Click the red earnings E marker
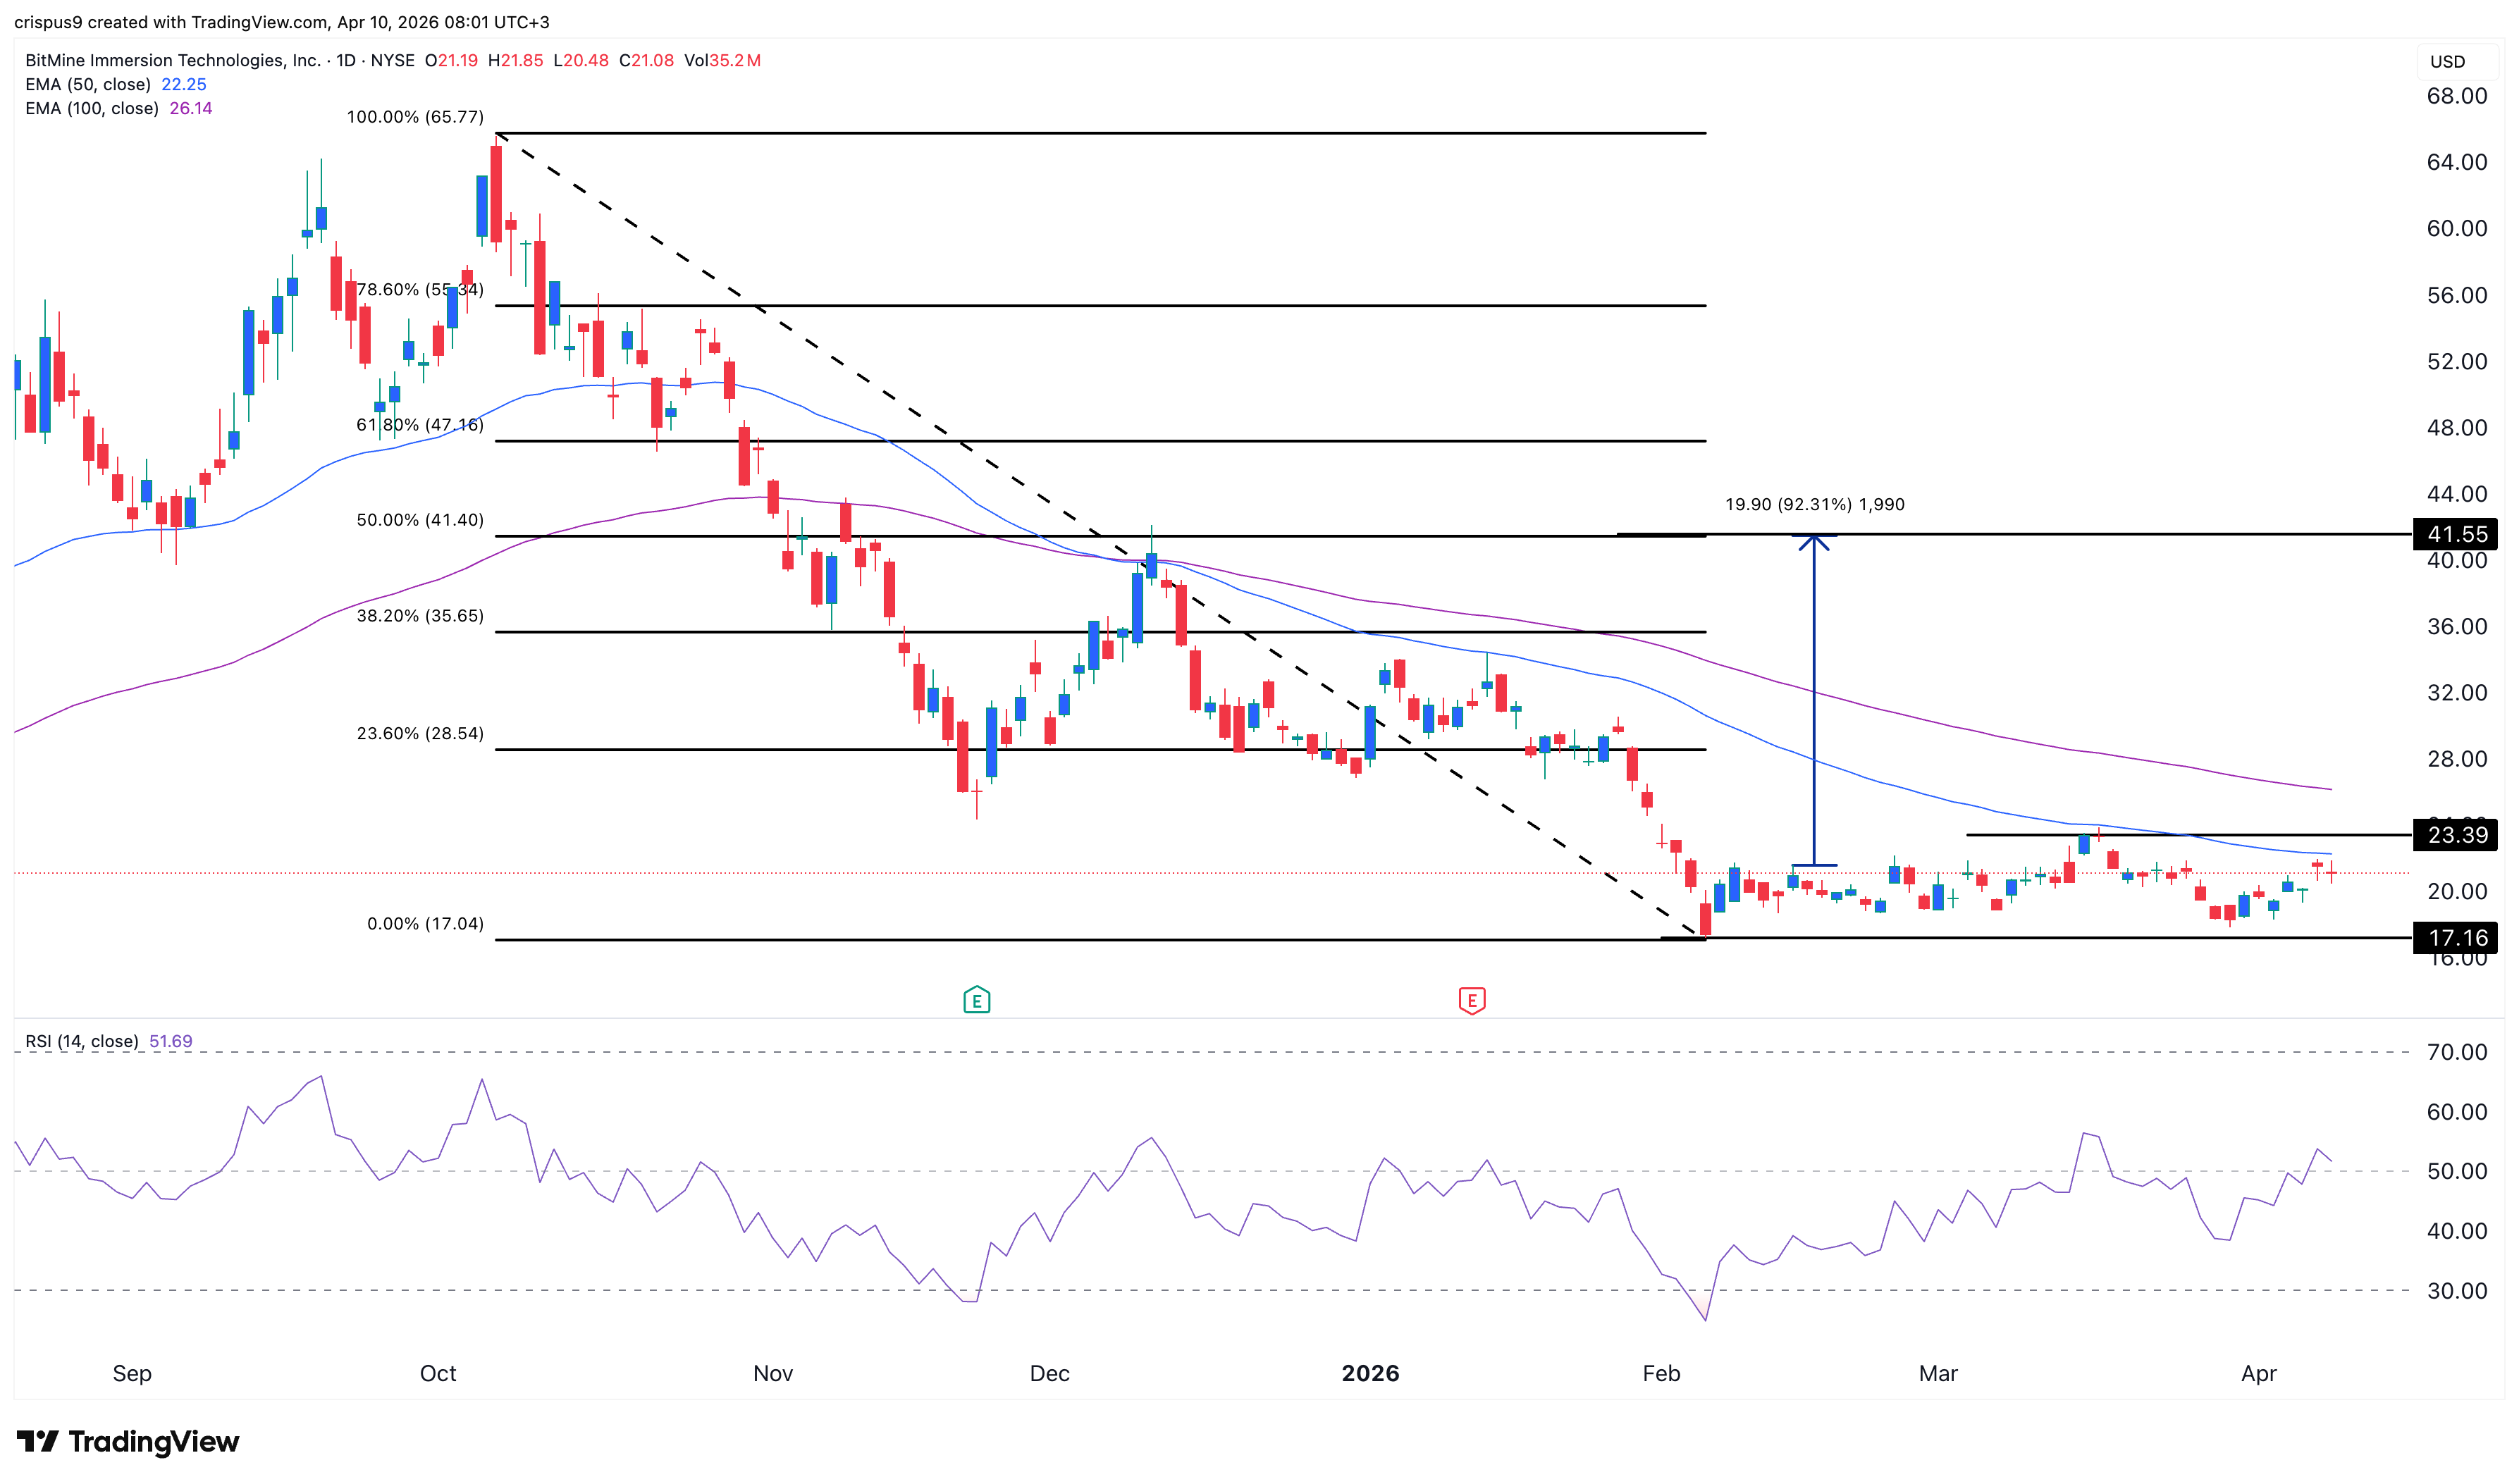The image size is (2519, 1484). (x=1471, y=1000)
